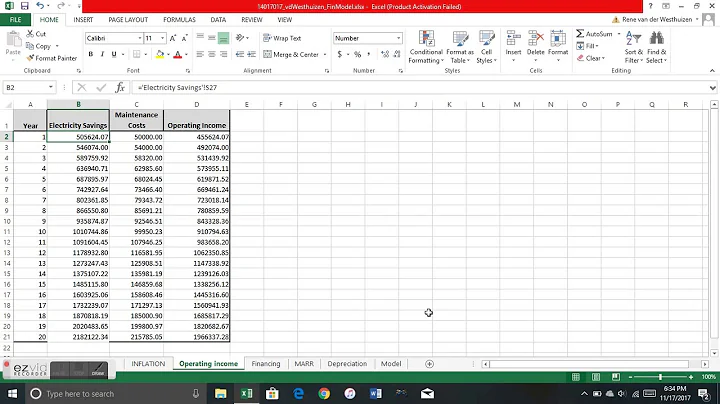Toggle bottom vertical alignment

[x=224, y=38]
